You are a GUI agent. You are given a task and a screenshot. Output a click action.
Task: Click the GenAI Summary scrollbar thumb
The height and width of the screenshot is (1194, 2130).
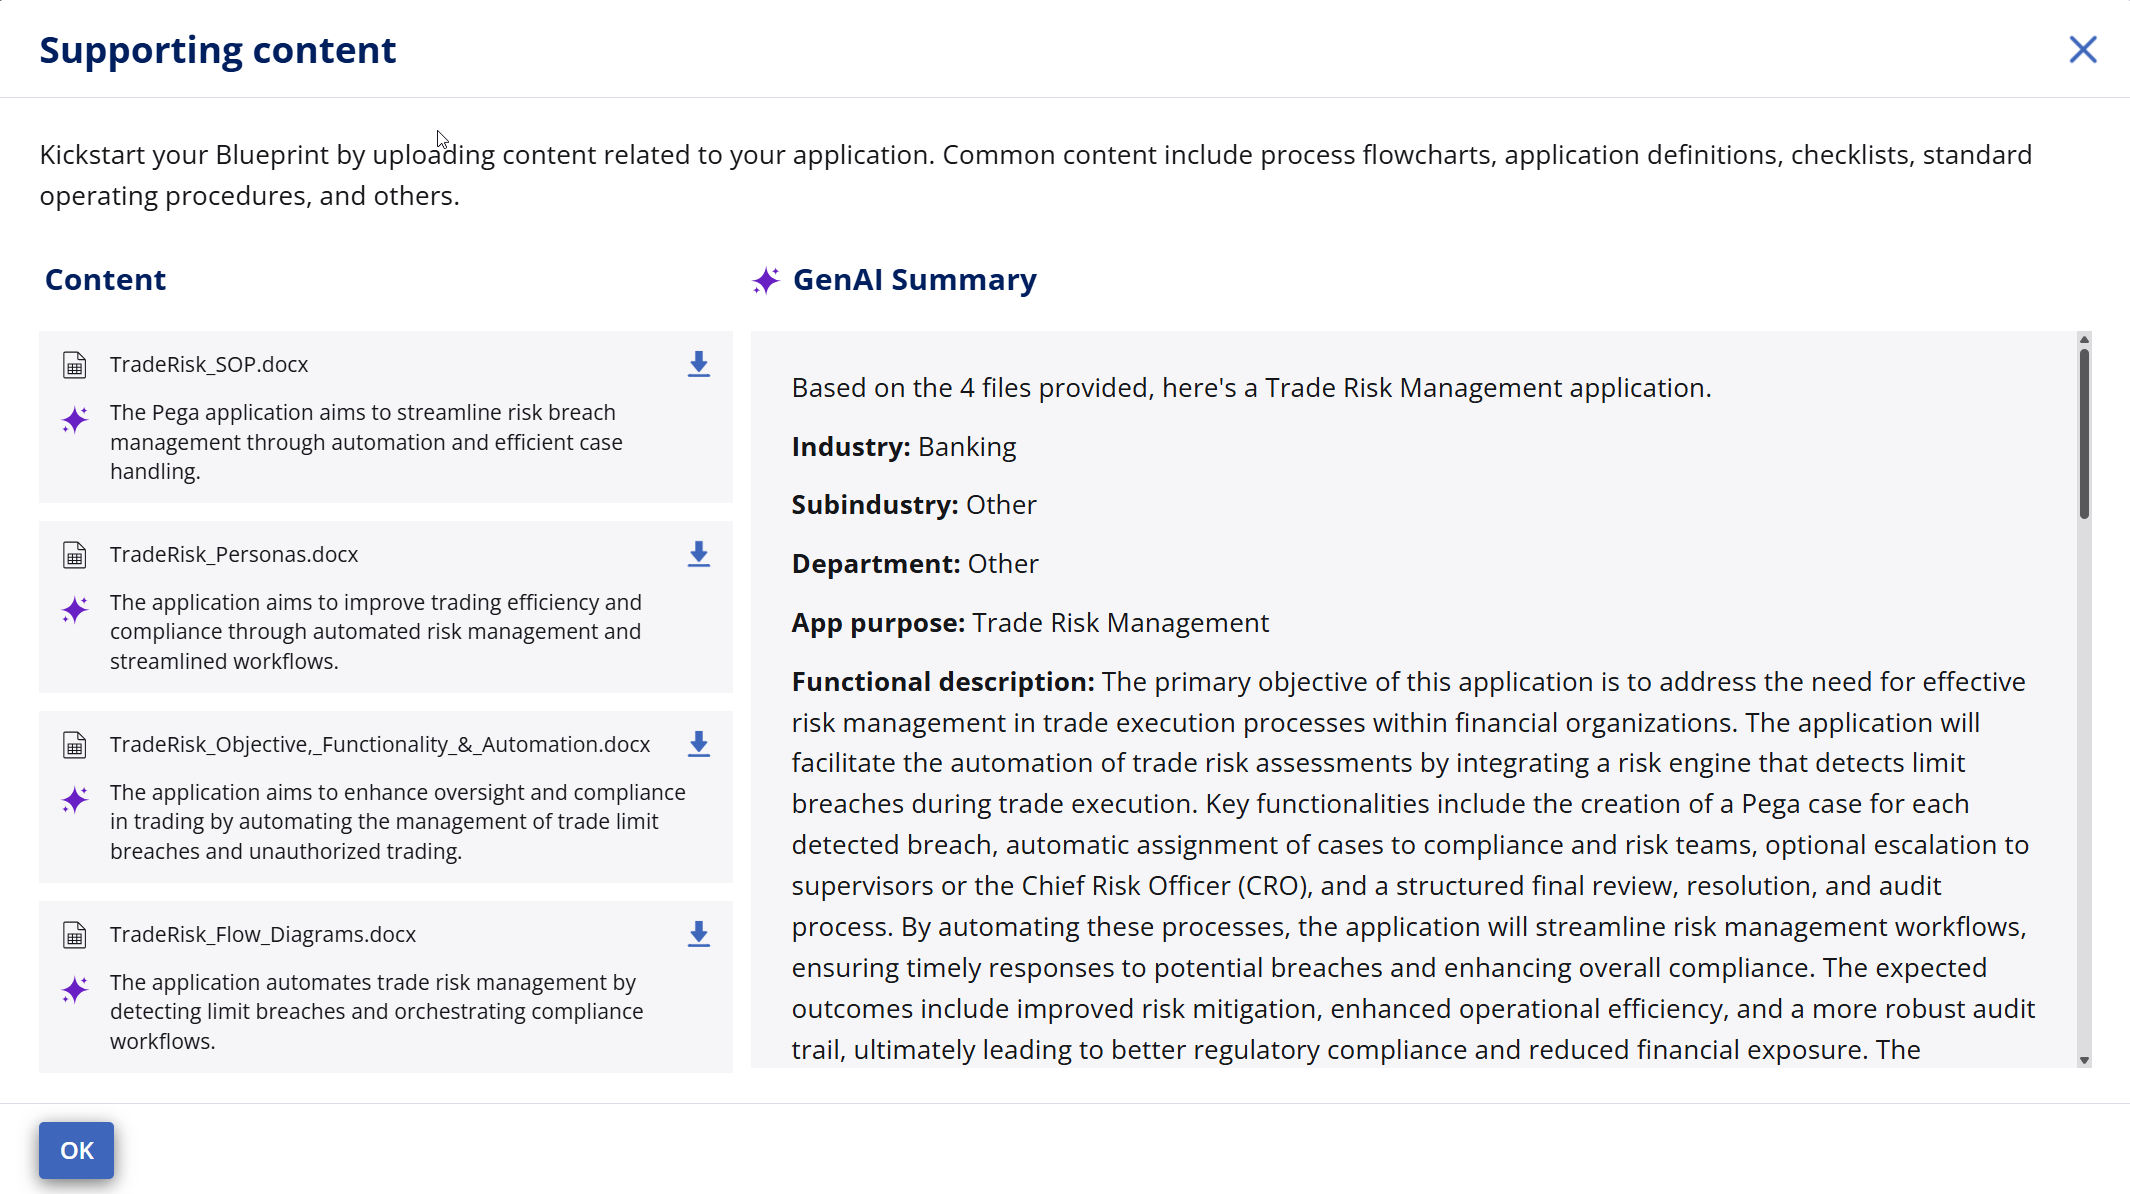coord(2084,432)
